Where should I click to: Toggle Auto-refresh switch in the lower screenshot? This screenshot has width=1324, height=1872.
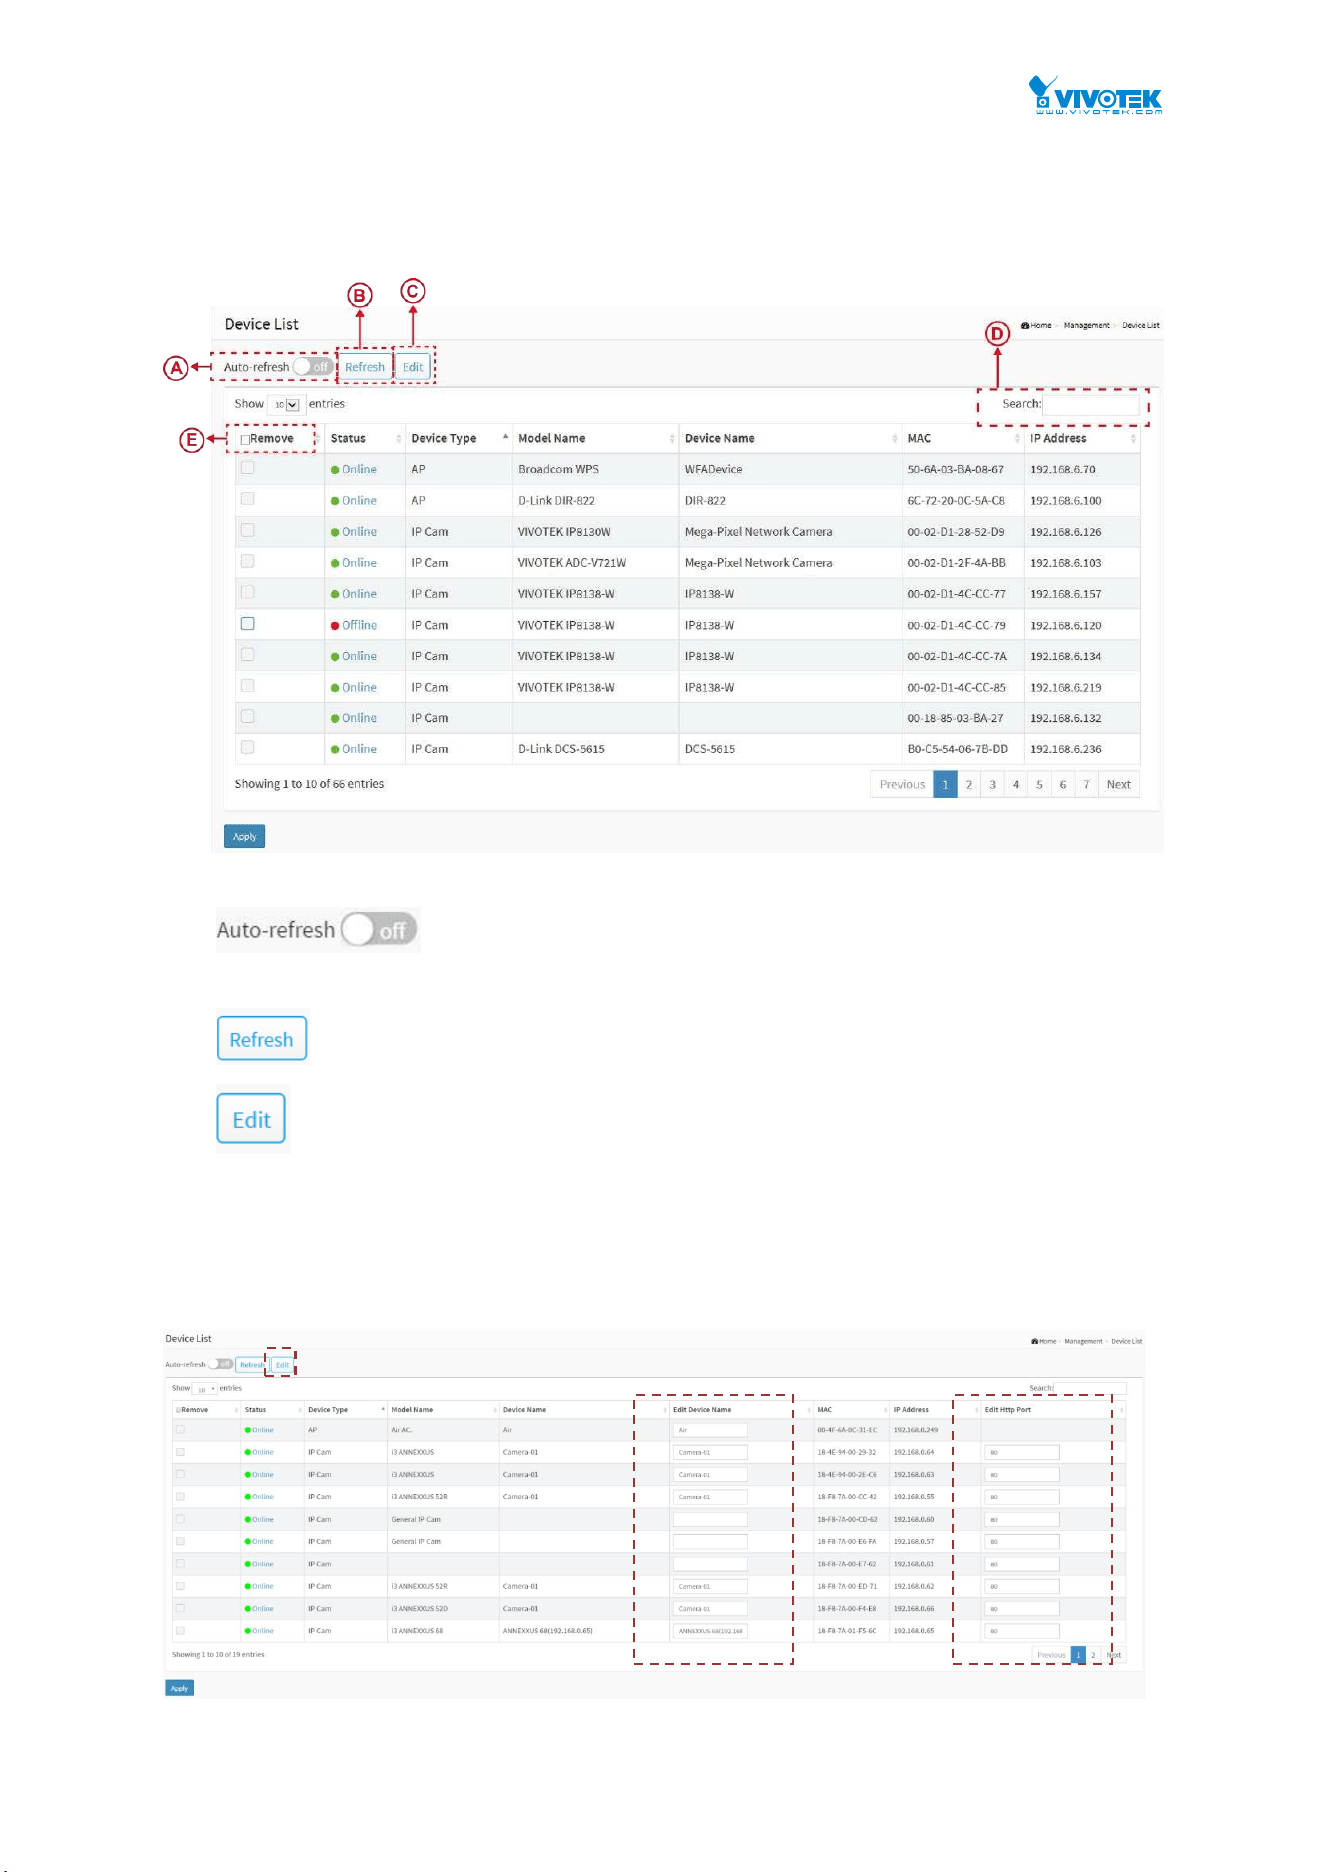click(220, 1364)
